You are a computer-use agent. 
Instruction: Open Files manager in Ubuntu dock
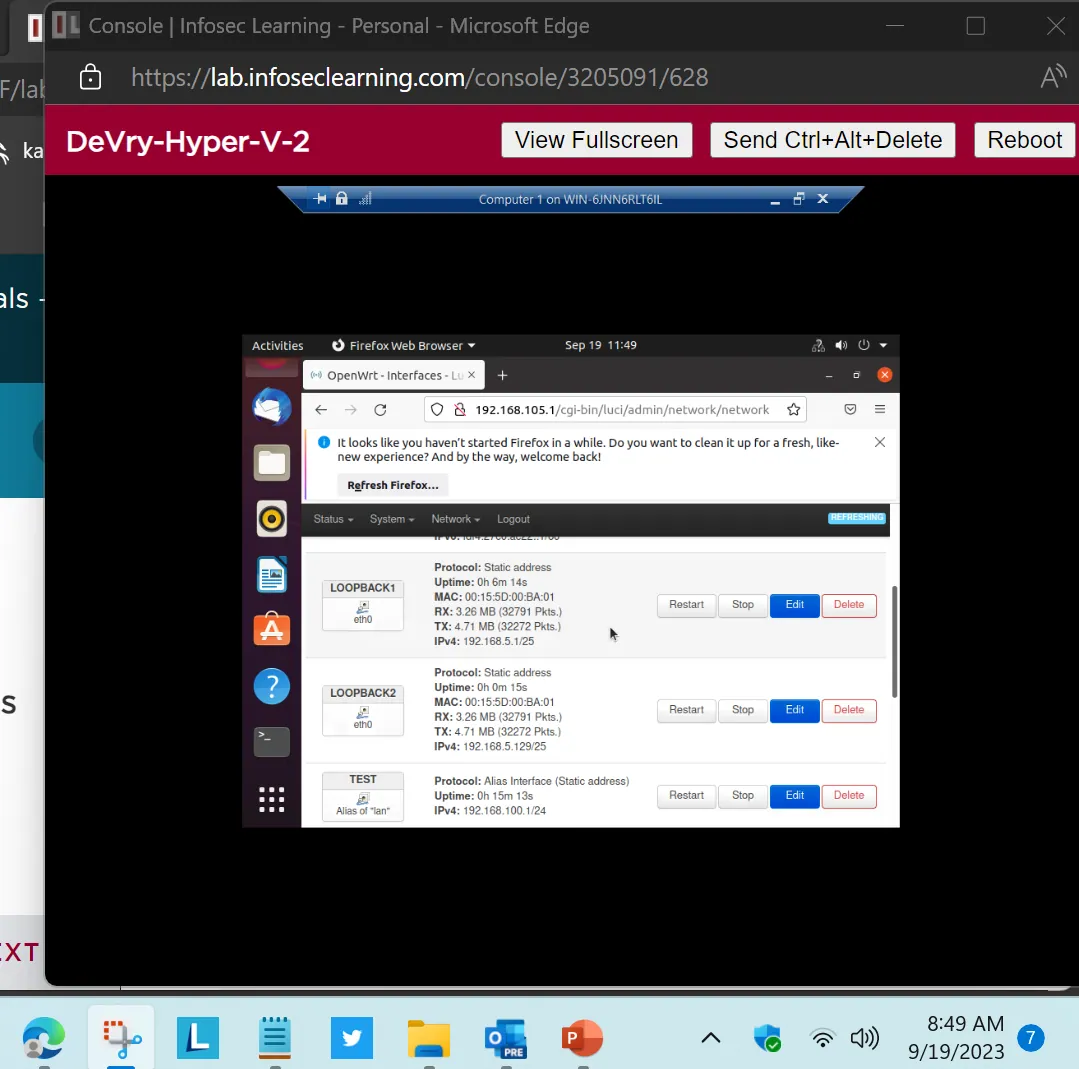pyautogui.click(x=272, y=463)
